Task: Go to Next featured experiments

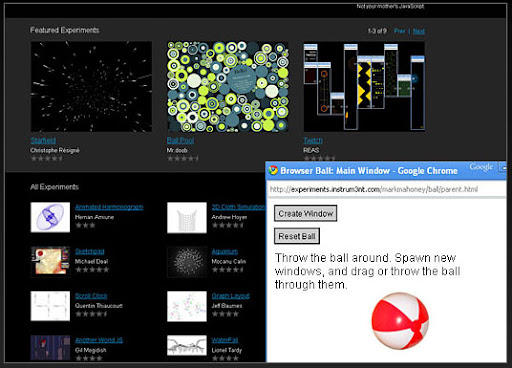Action: coord(419,31)
